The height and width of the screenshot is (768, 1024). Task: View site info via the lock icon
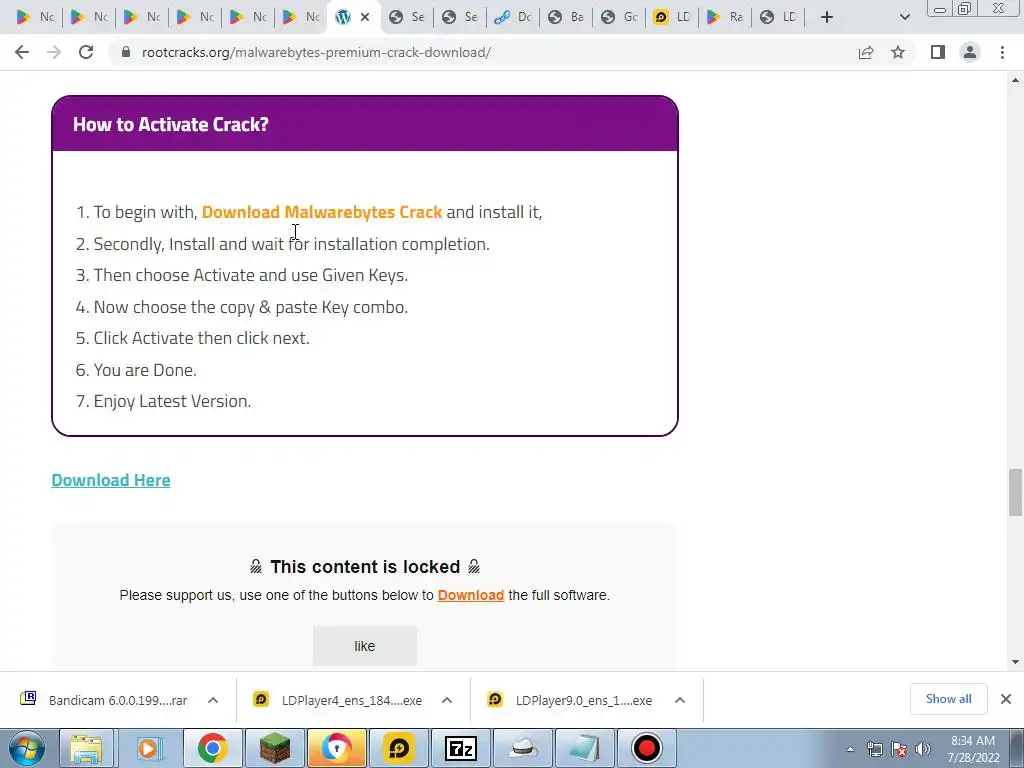[x=126, y=52]
